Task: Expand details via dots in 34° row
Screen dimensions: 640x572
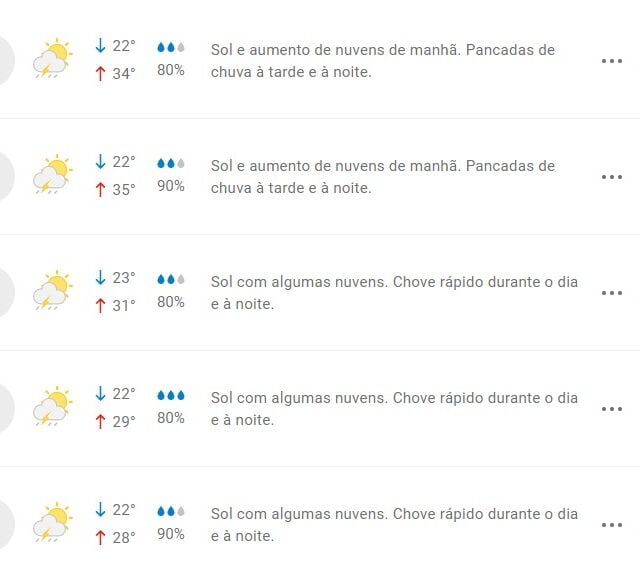Action: click(x=611, y=61)
